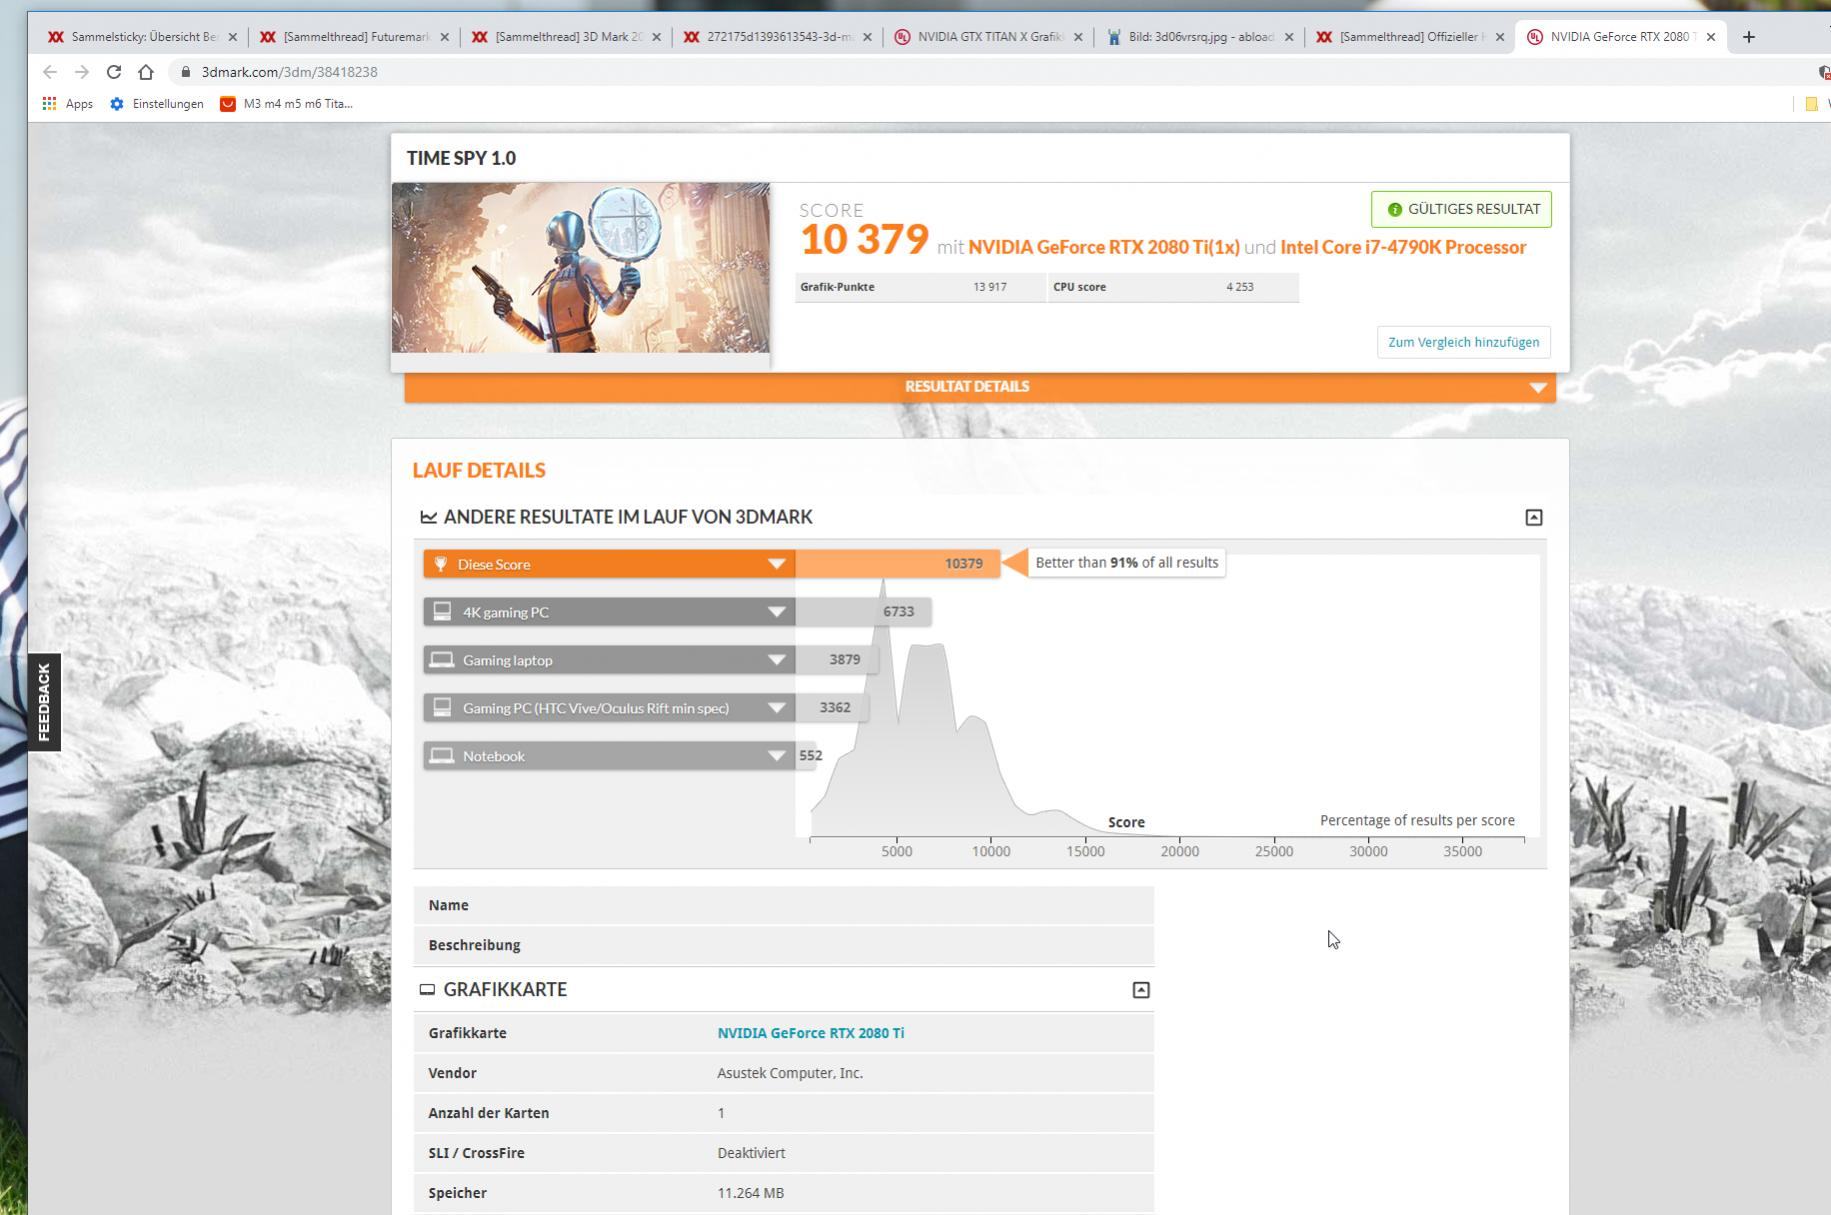Click the site lock icon in address bar

point(185,72)
